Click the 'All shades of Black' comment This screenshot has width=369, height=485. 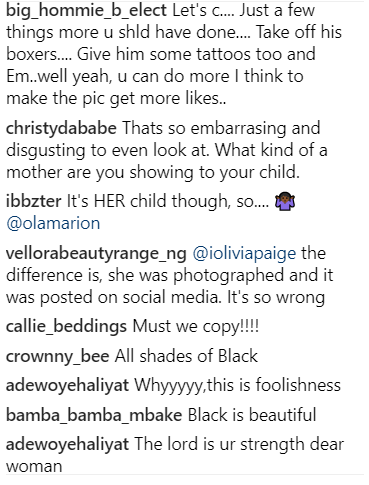186,356
